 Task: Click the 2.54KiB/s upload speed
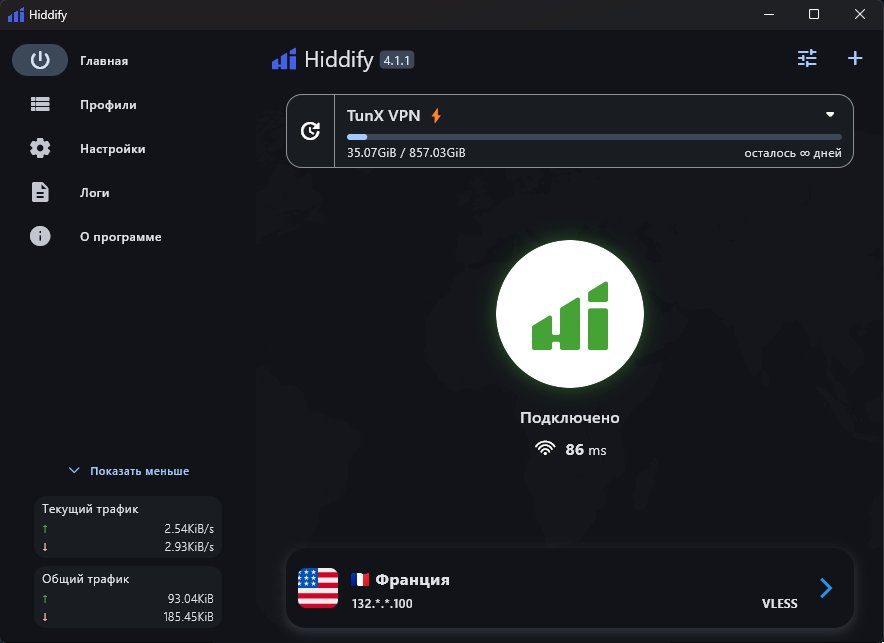(189, 529)
